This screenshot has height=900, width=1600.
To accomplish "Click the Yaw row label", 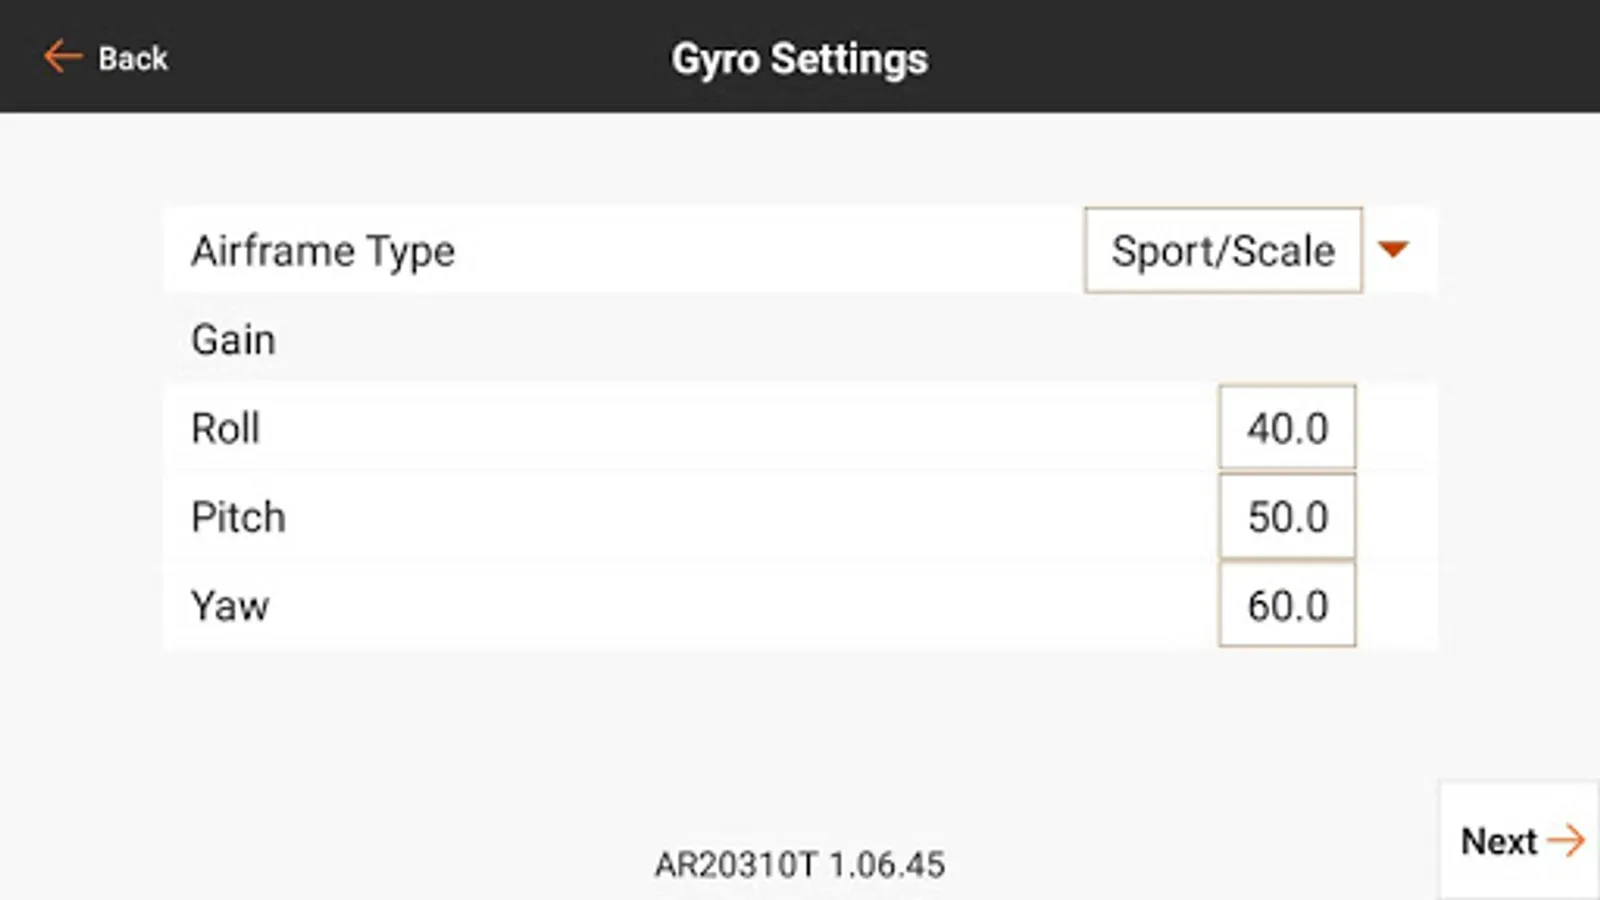I will 230,606.
